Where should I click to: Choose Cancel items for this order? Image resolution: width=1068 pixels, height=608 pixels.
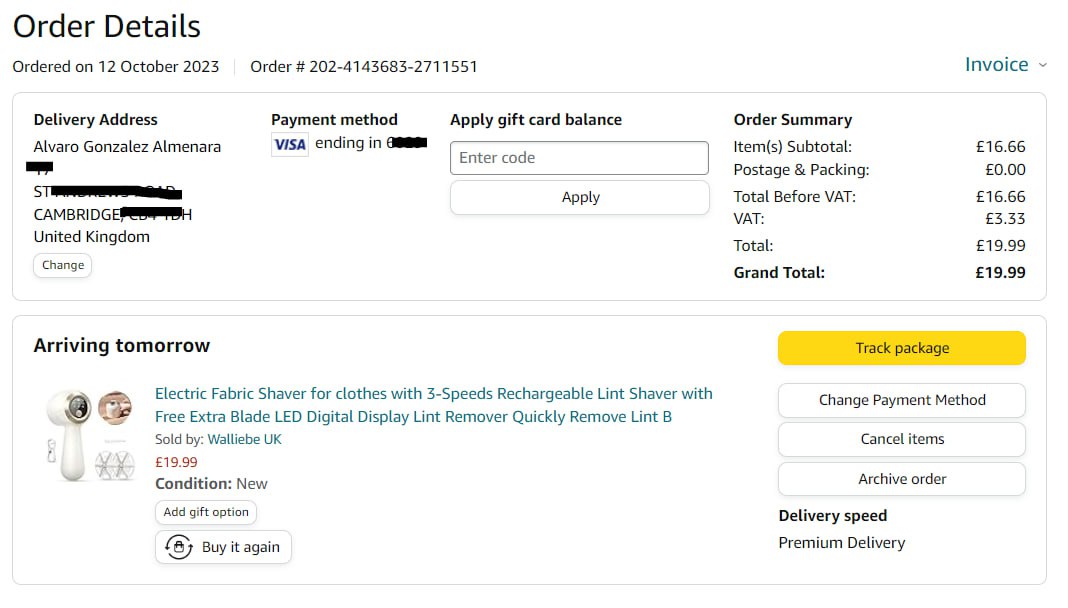(901, 439)
